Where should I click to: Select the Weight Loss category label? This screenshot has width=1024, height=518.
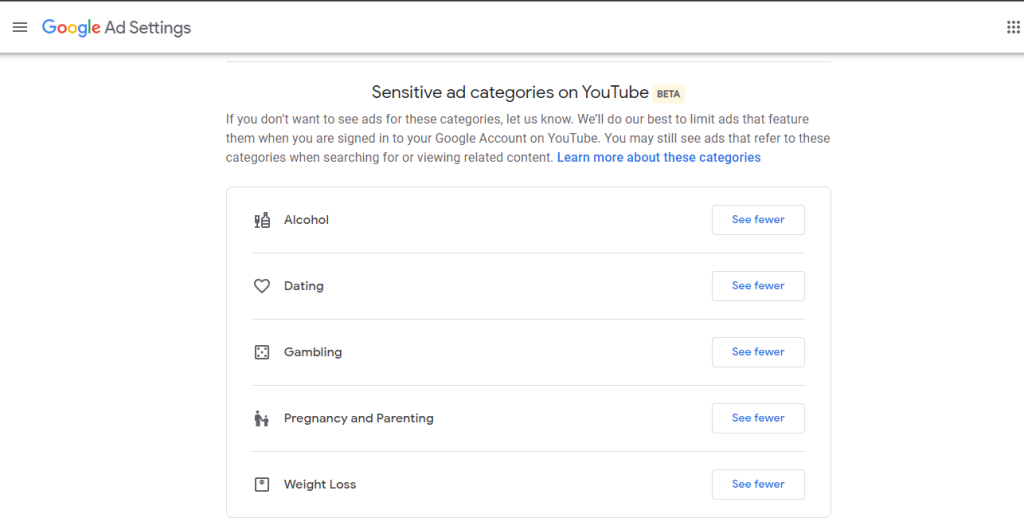coord(319,484)
